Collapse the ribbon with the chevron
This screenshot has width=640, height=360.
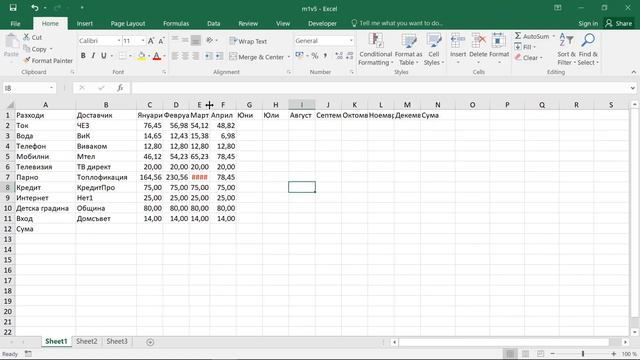(x=633, y=72)
